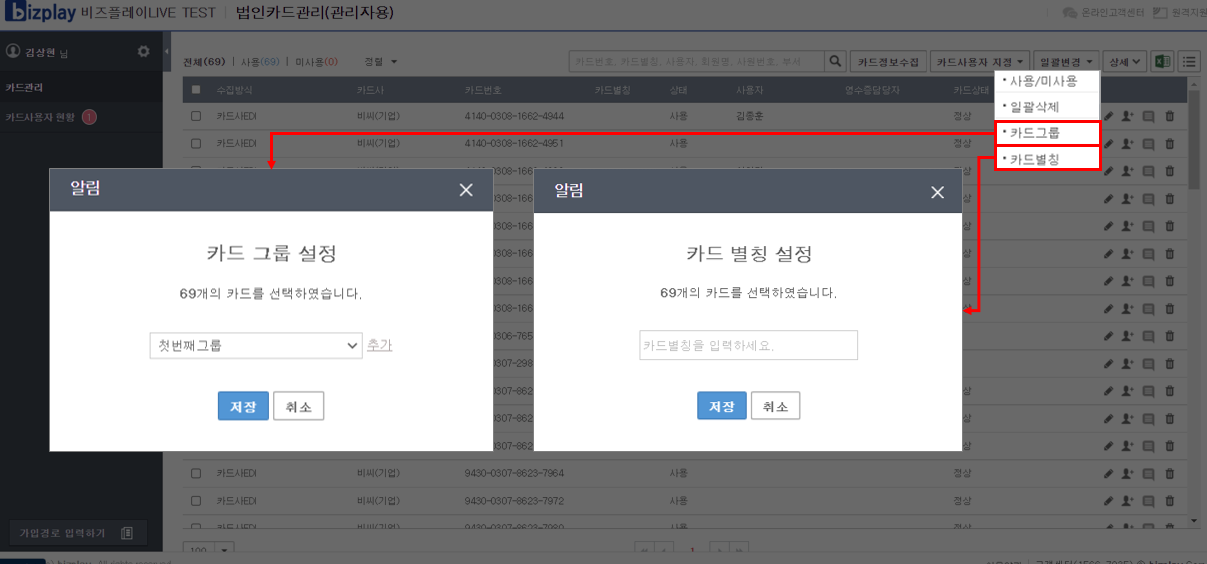Screen dimensions: 1207x564
Task: Choose 카드별칭 in the 일괄변경 menu
Action: click(1047, 158)
